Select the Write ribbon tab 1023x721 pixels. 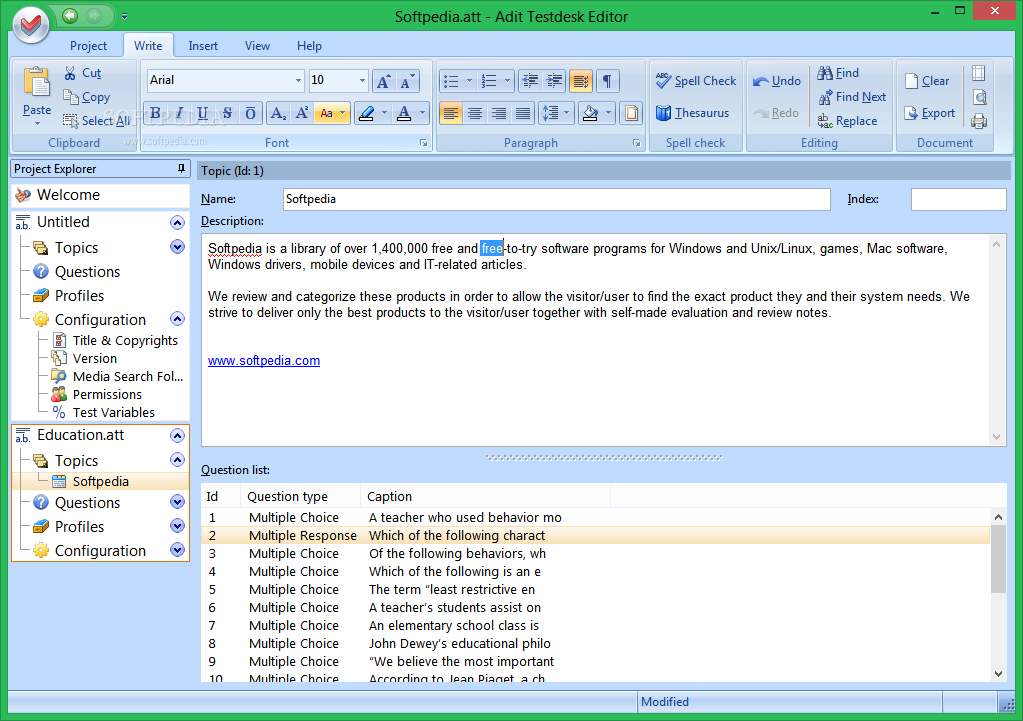click(x=148, y=46)
